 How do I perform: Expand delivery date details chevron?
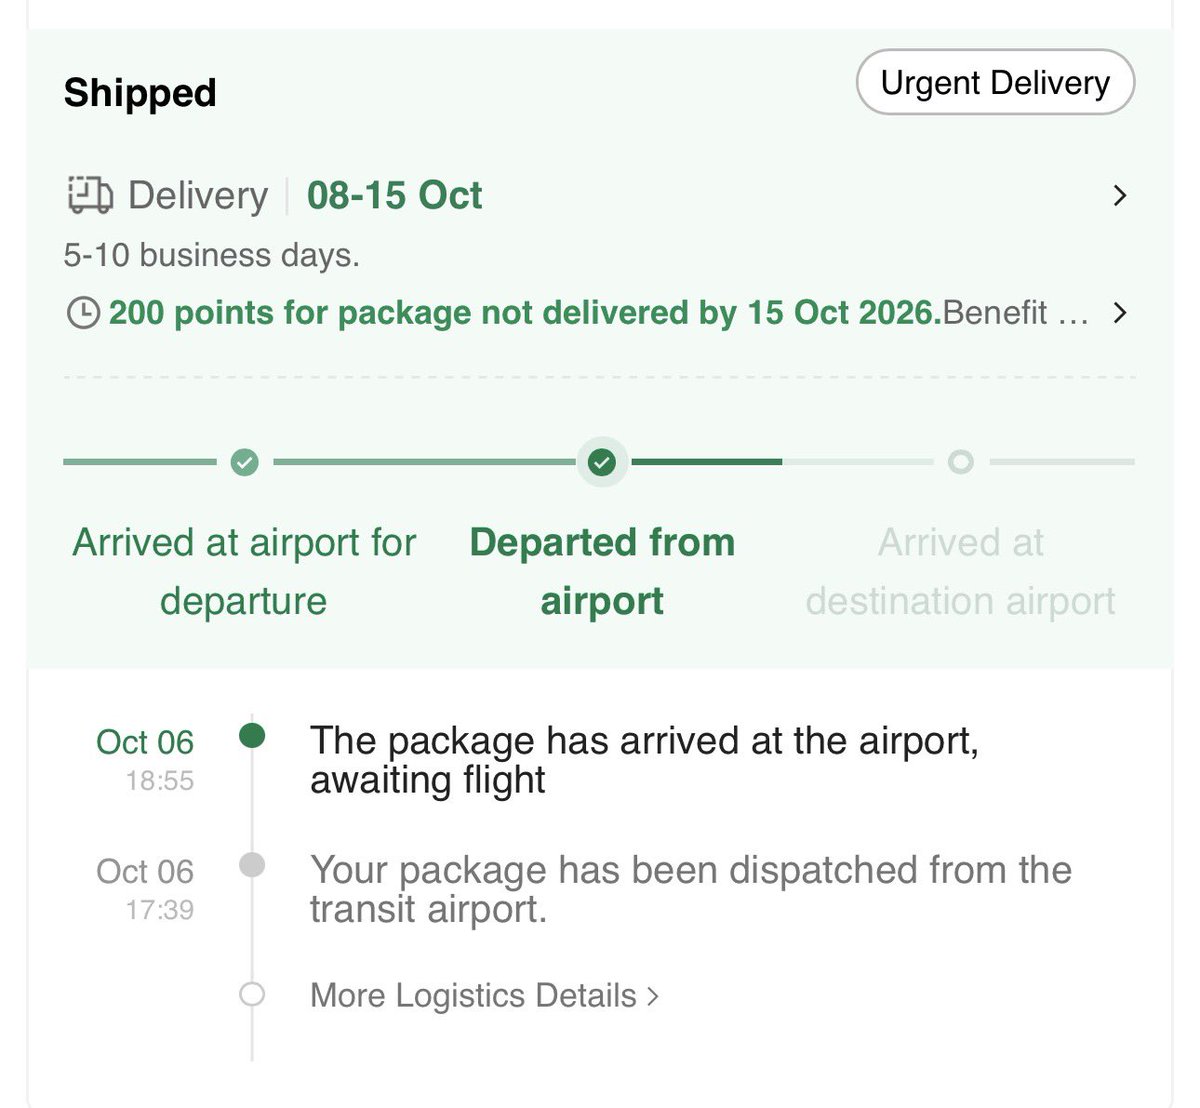[x=1120, y=195]
